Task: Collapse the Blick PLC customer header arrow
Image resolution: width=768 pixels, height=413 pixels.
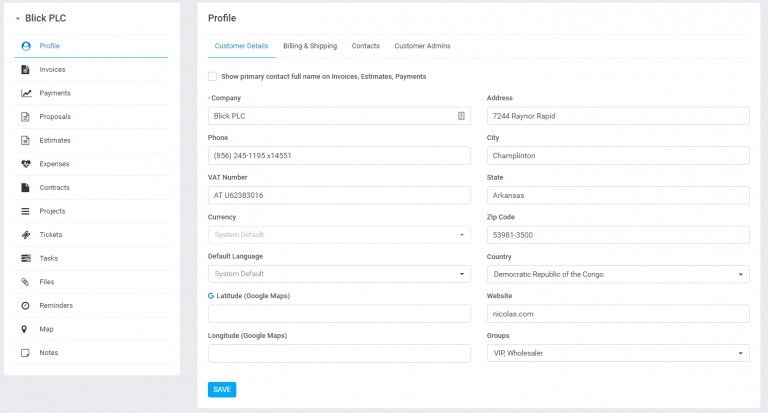Action: [18, 19]
